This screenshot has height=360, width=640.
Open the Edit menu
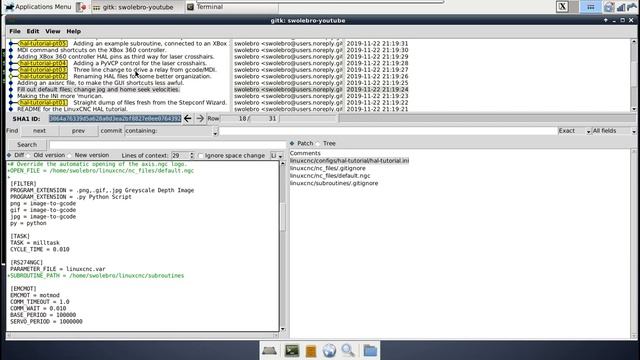click(x=33, y=31)
